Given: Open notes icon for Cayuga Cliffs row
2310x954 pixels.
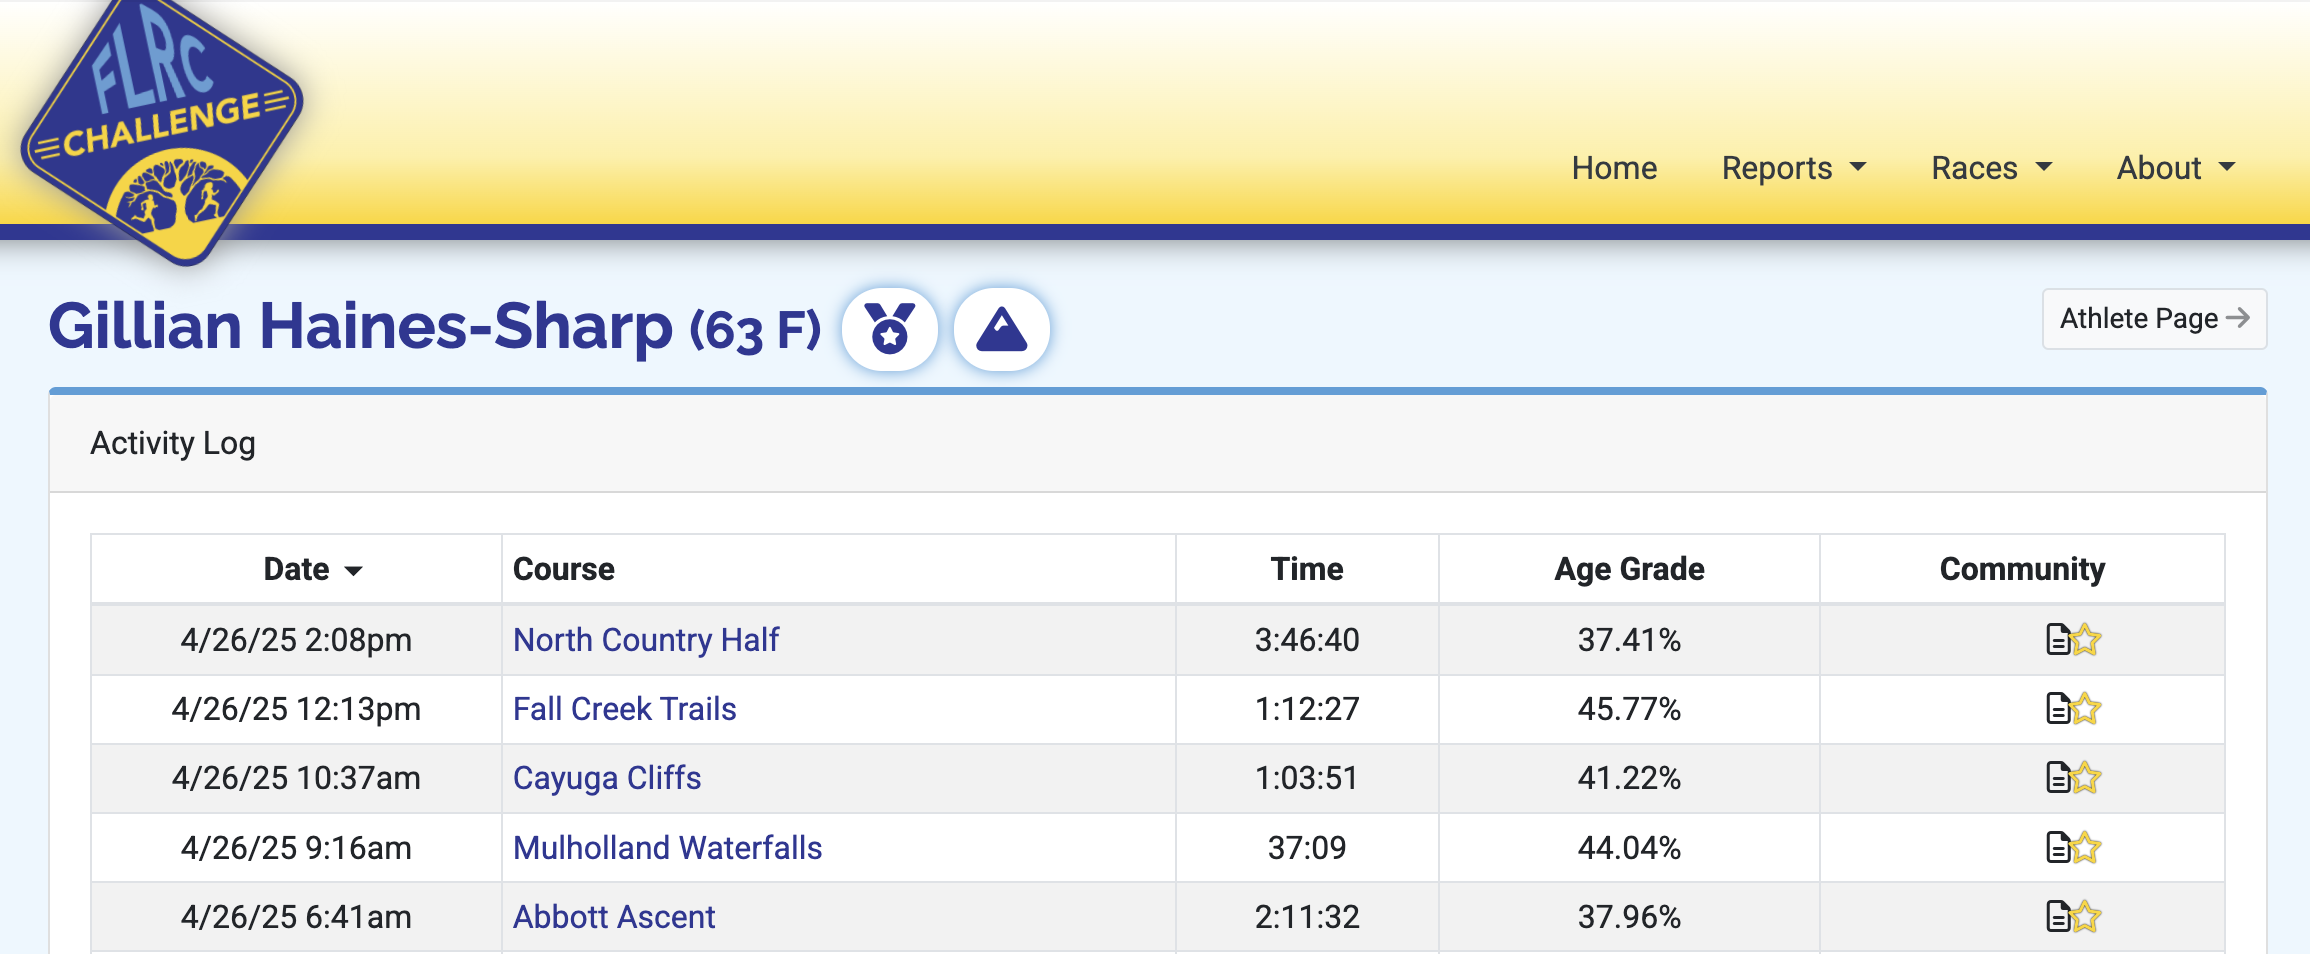Looking at the screenshot, I should pos(2058,778).
